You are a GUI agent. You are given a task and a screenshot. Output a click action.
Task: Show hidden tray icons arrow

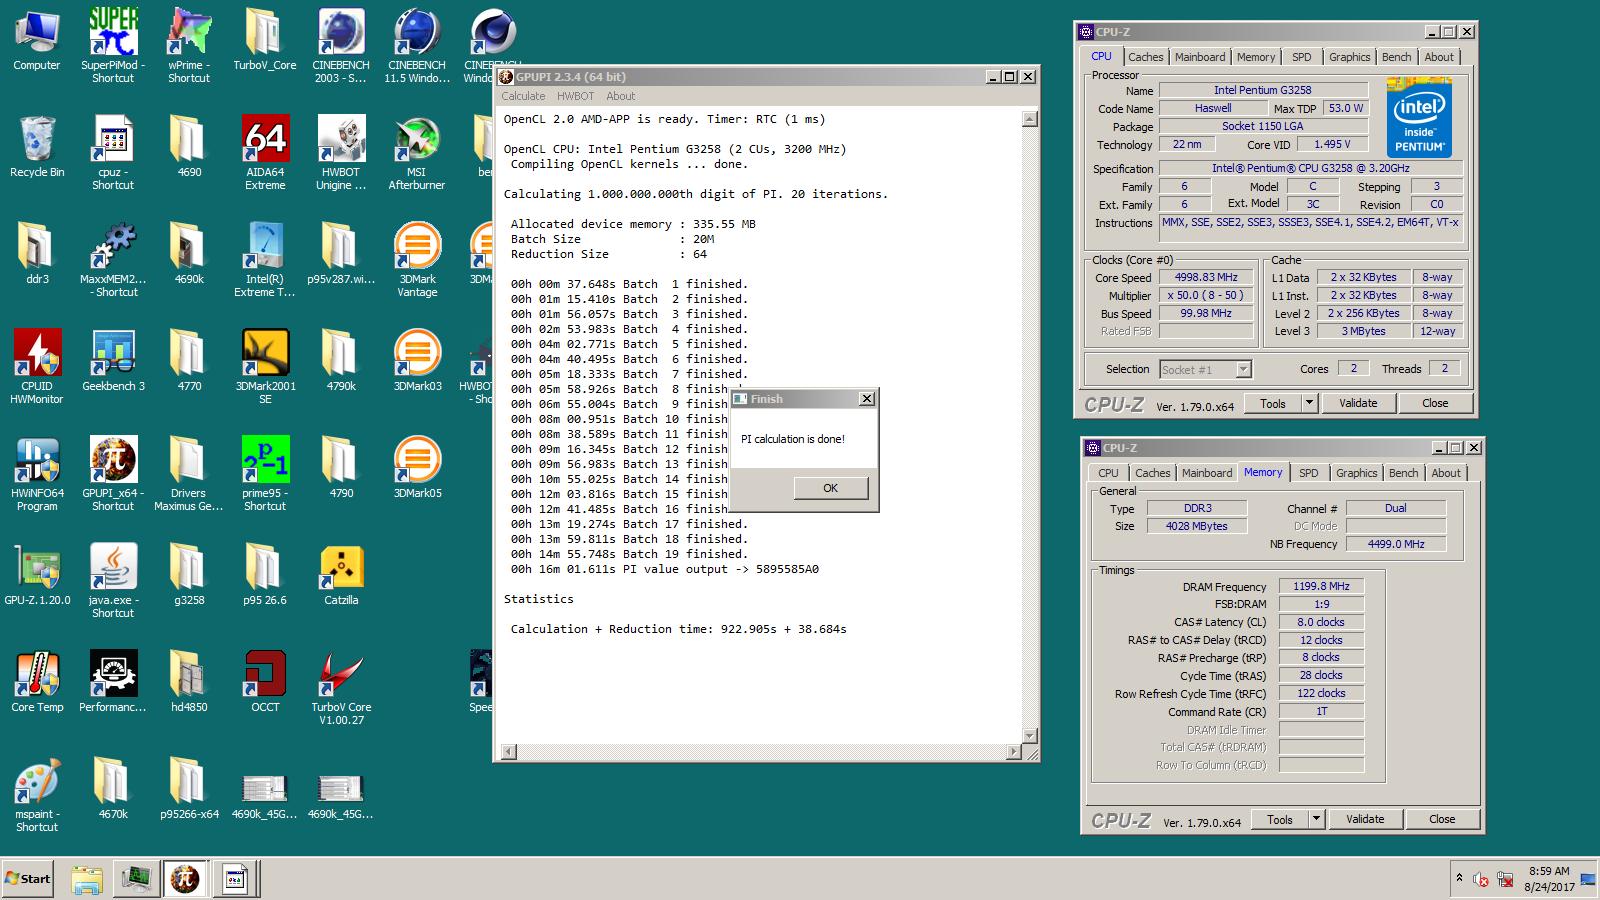pos(1459,879)
